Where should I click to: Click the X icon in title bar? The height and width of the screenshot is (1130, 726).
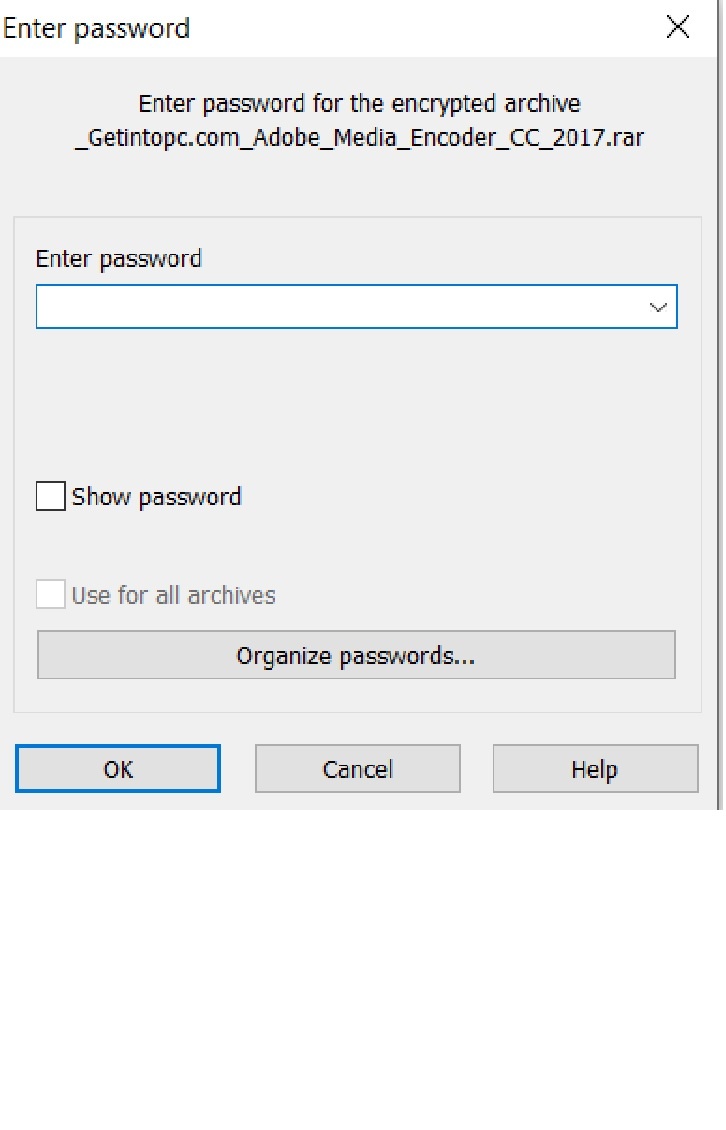[677, 27]
